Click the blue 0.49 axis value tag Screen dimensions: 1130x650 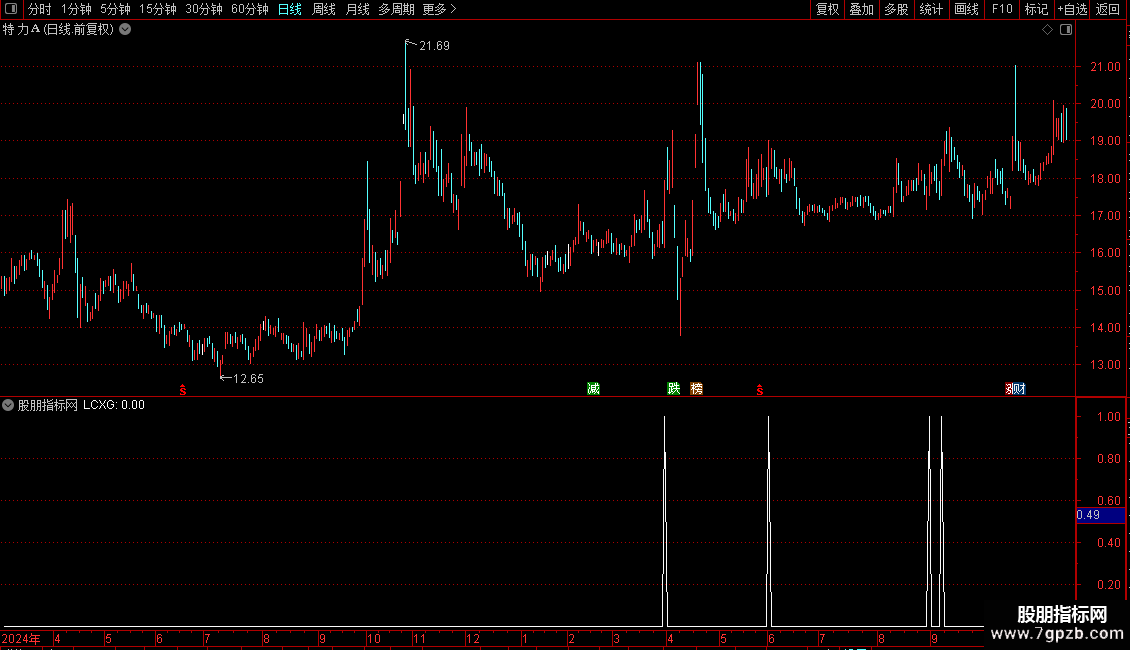coord(1100,515)
